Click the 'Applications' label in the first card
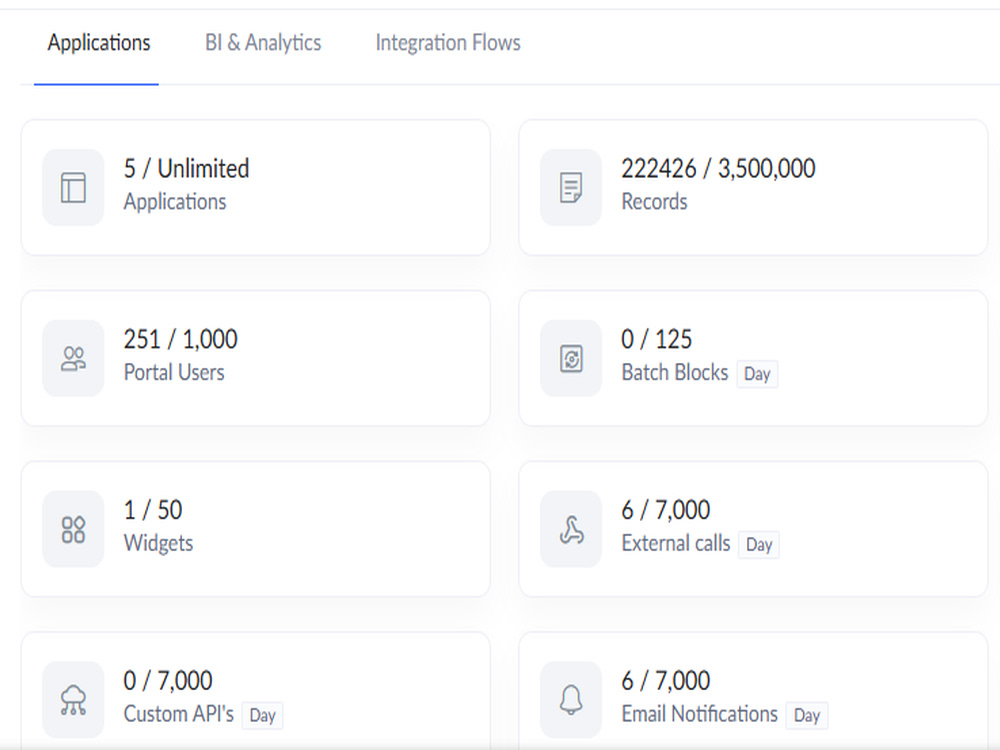 [175, 202]
